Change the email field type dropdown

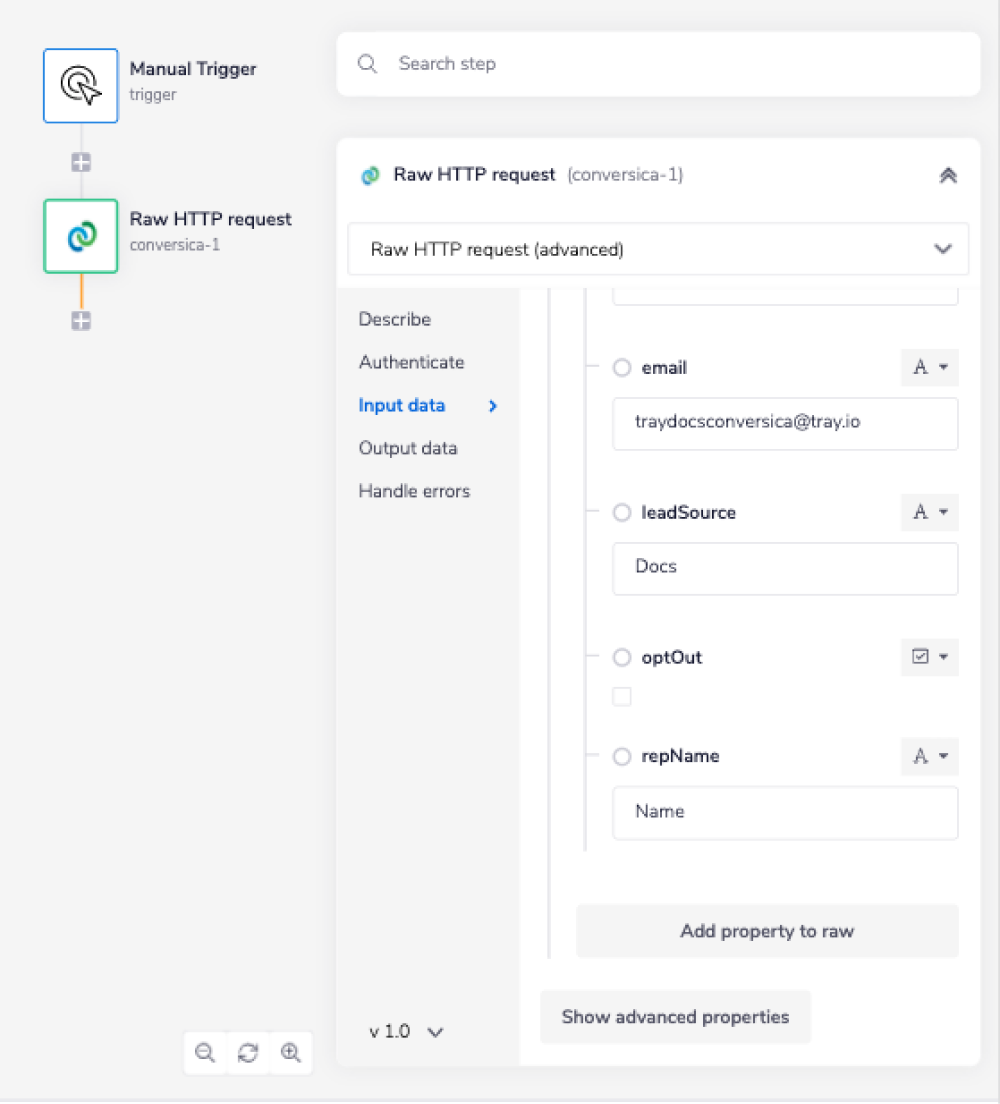pos(929,368)
